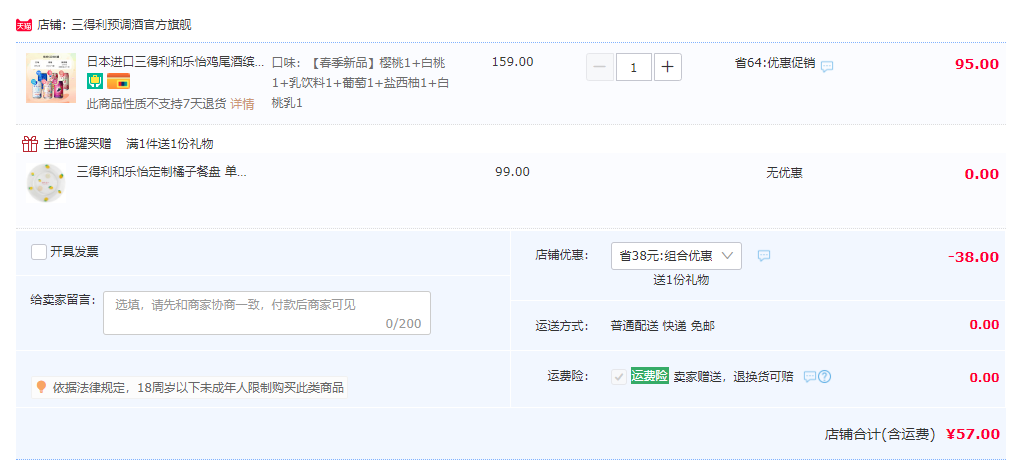Viewport: 1022px width, 467px height.
Task: Open 三得利和乐怡定制橘子餐盘 gift item title
Action: pyautogui.click(x=162, y=172)
